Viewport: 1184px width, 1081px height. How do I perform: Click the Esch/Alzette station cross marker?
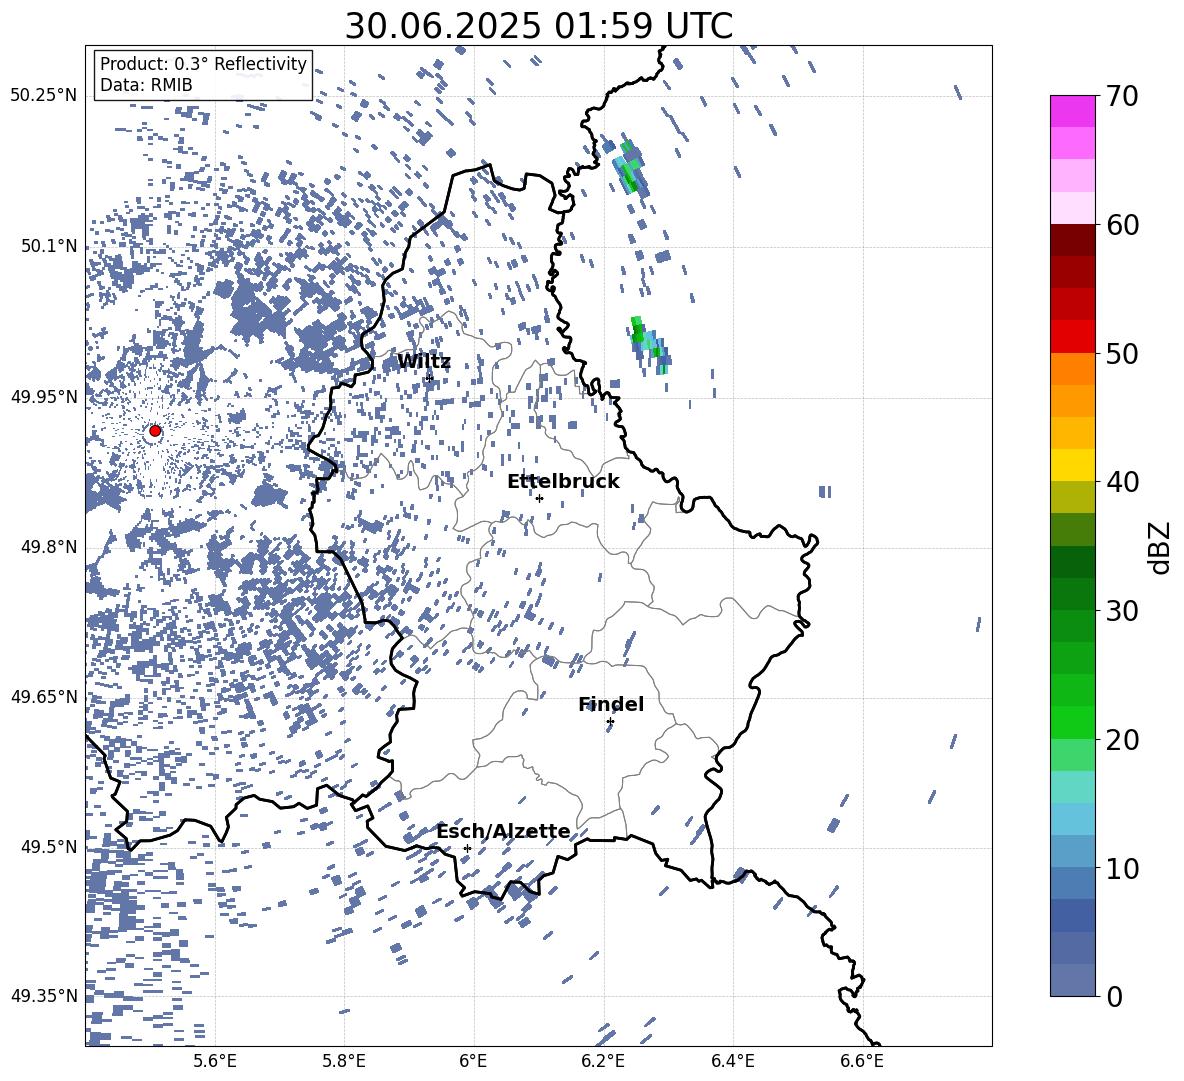tap(467, 848)
